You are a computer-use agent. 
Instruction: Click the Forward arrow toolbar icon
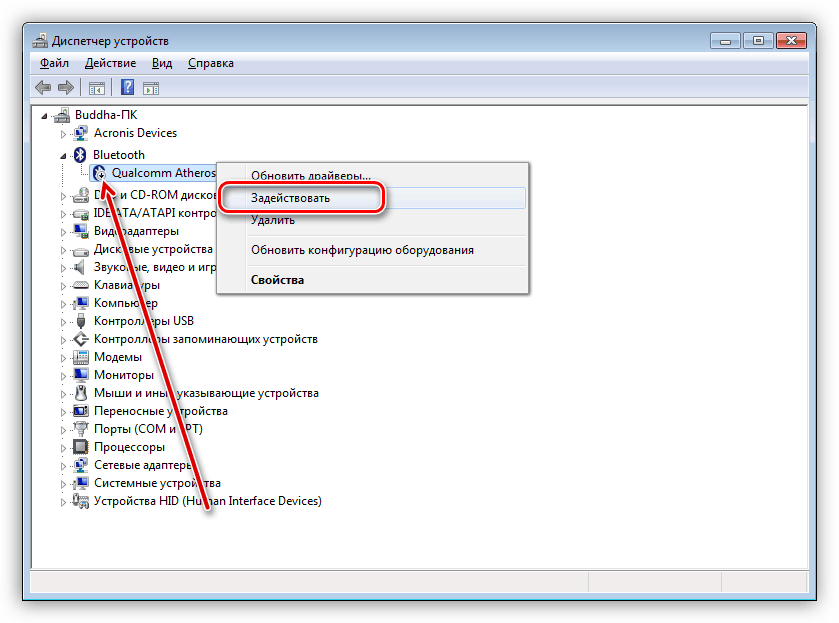(66, 87)
